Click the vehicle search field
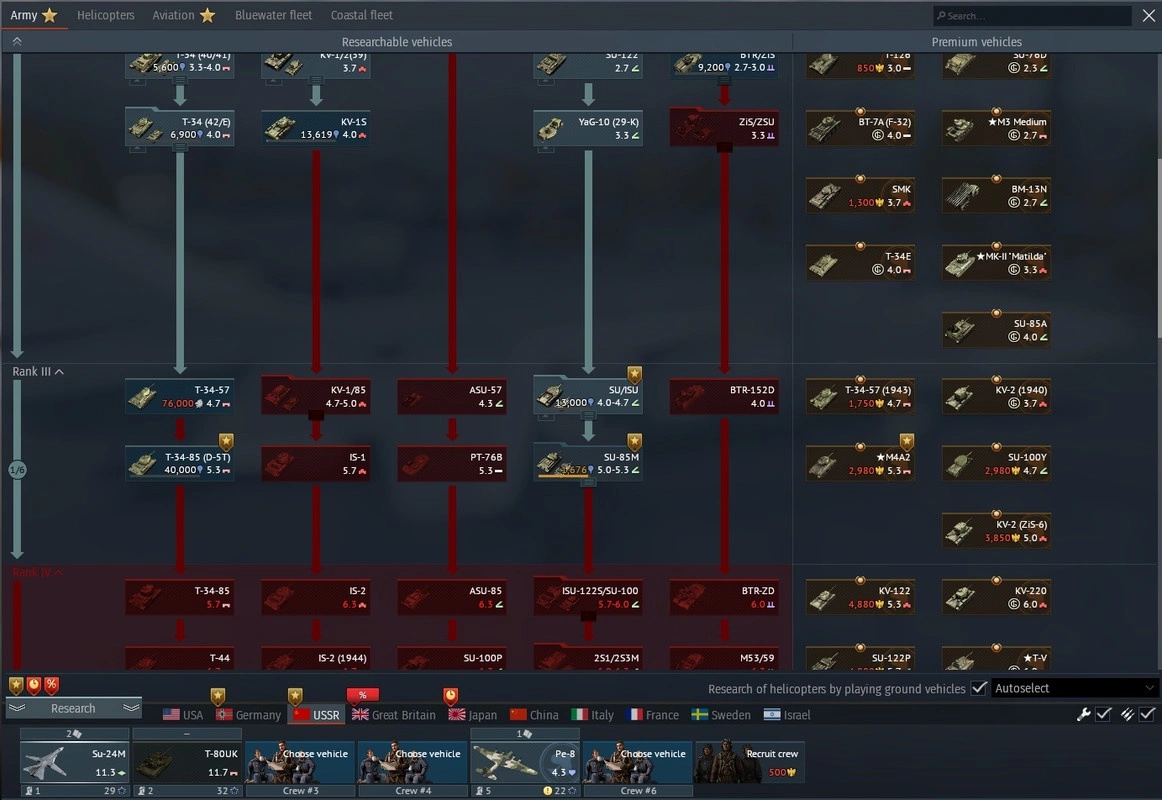The width and height of the screenshot is (1162, 800). (x=1032, y=16)
